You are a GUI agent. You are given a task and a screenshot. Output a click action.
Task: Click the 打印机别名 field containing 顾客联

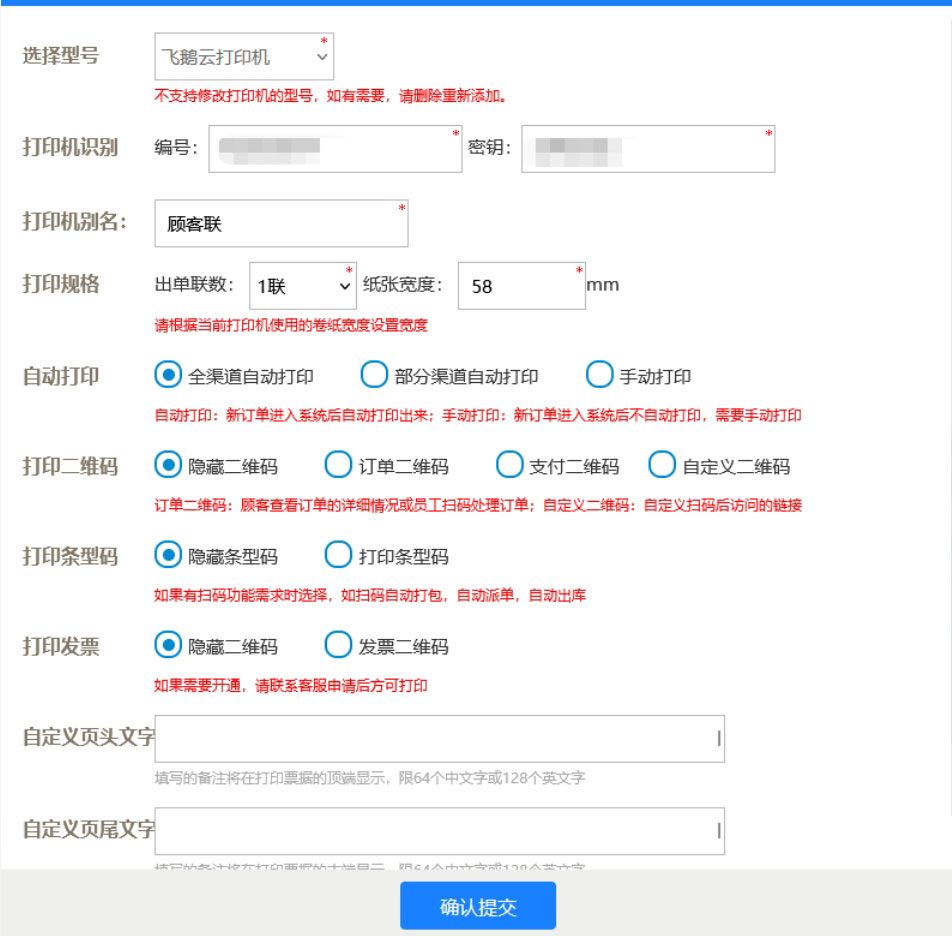point(281,225)
